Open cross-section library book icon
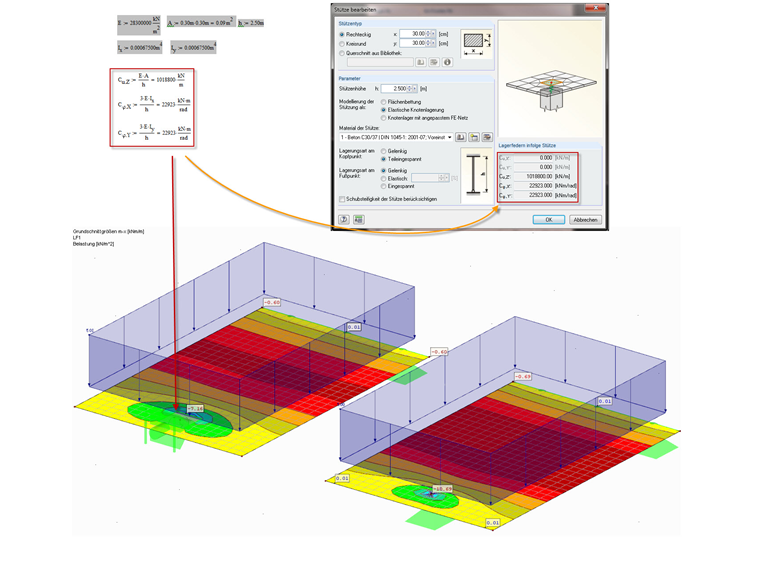Viewport: 760px width, 570px height. click(x=420, y=62)
